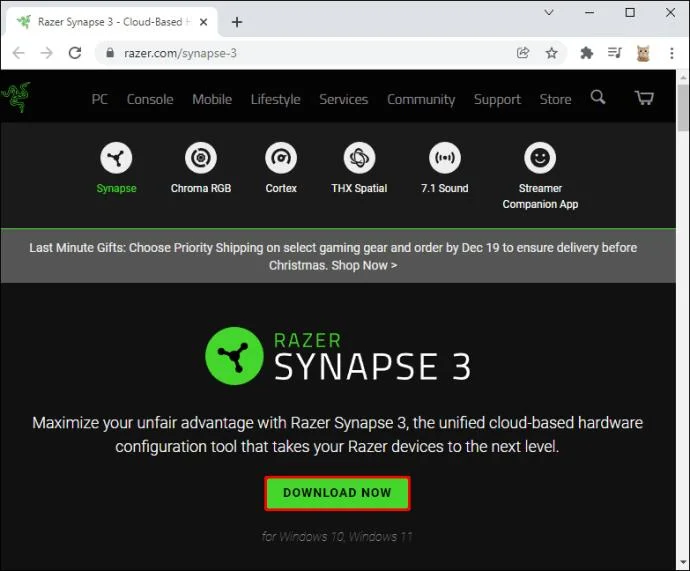Image resolution: width=690 pixels, height=571 pixels.
Task: Follow the Shop Now > link
Action: coord(364,265)
